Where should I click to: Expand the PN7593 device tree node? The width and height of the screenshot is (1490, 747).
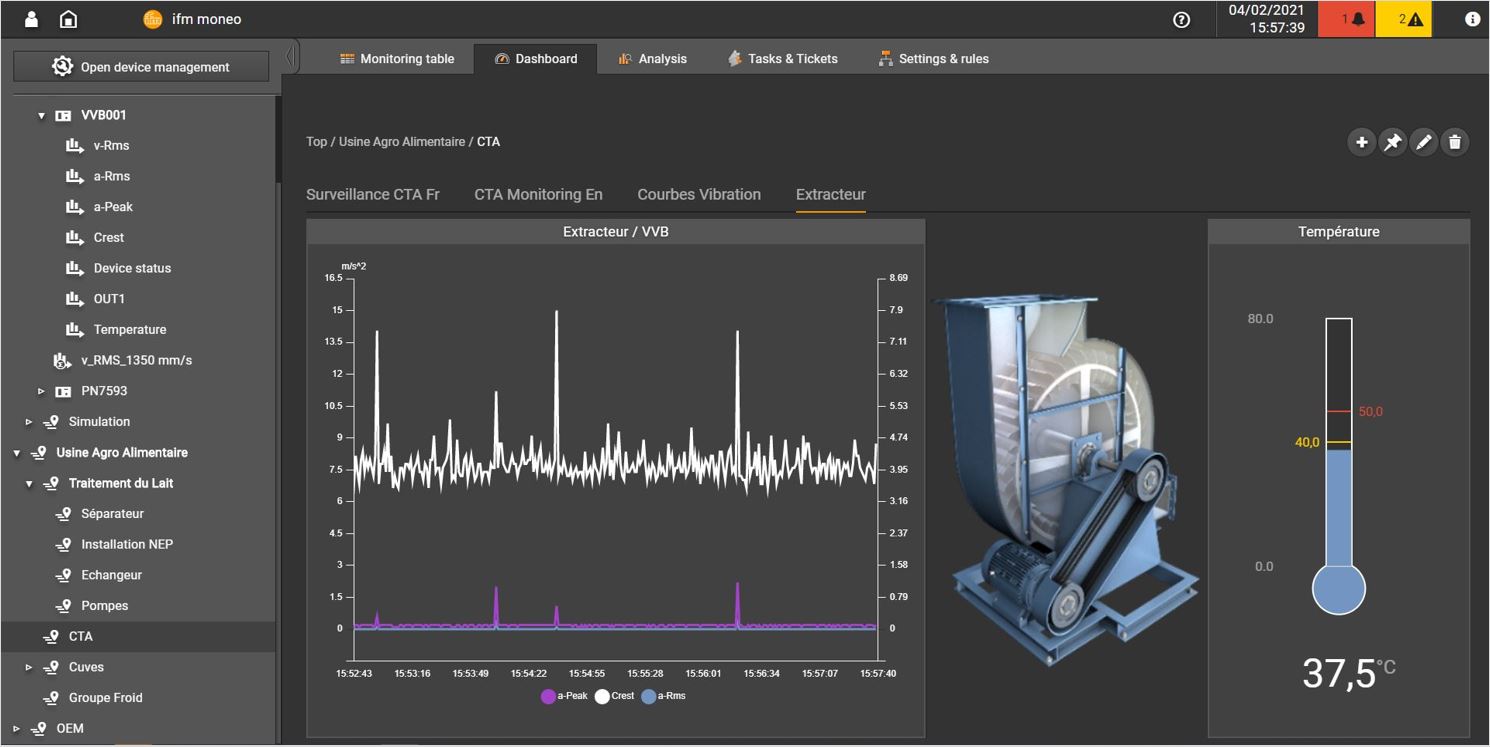tap(41, 391)
